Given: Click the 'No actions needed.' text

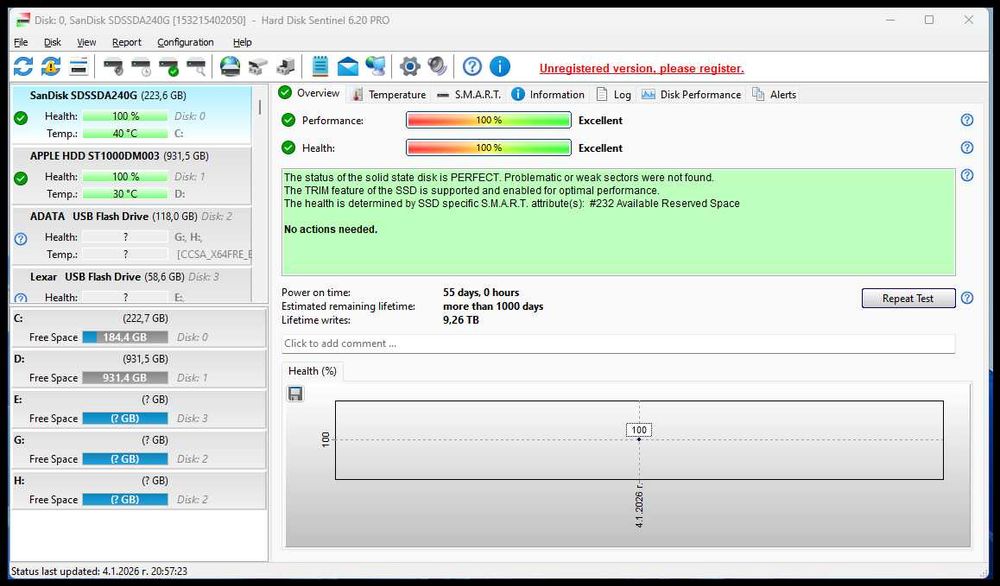Looking at the screenshot, I should (x=330, y=230).
